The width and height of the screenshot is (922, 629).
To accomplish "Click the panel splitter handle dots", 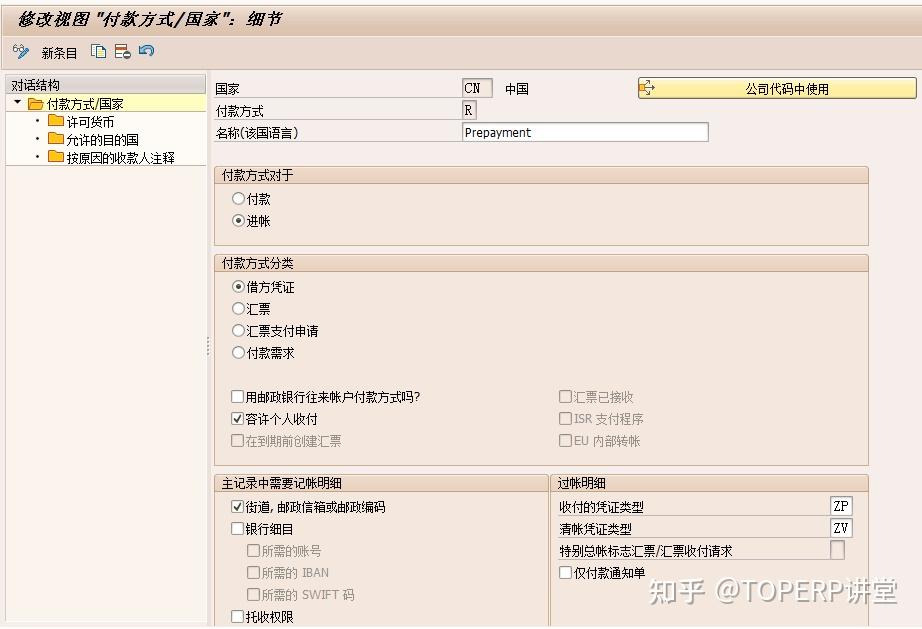I will pos(208,346).
